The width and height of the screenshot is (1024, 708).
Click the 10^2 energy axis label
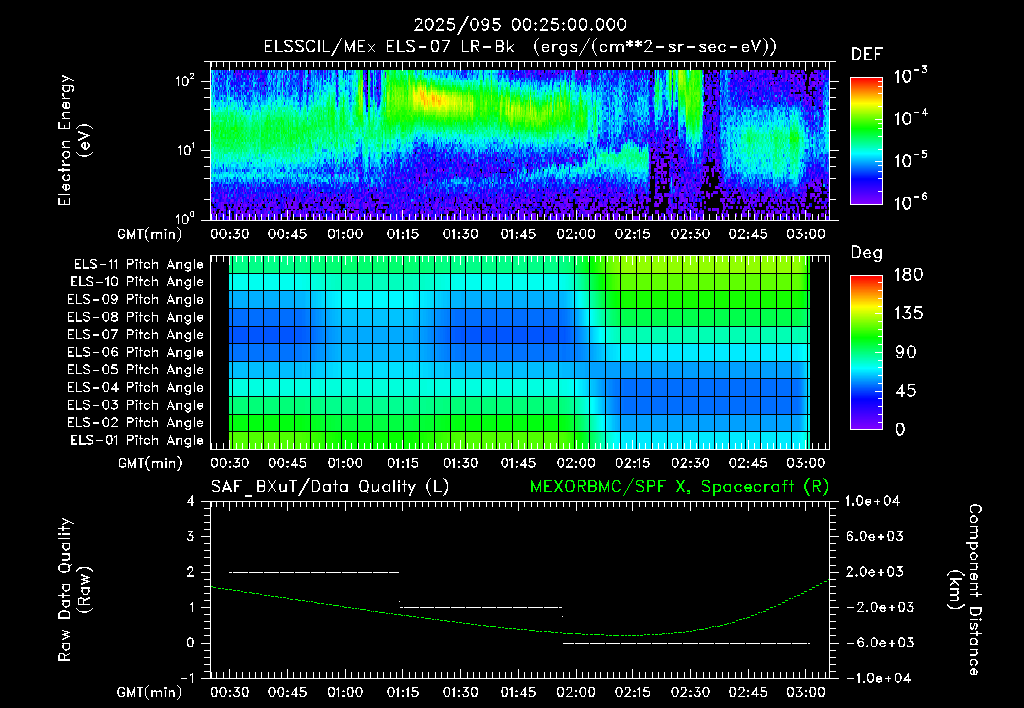186,82
